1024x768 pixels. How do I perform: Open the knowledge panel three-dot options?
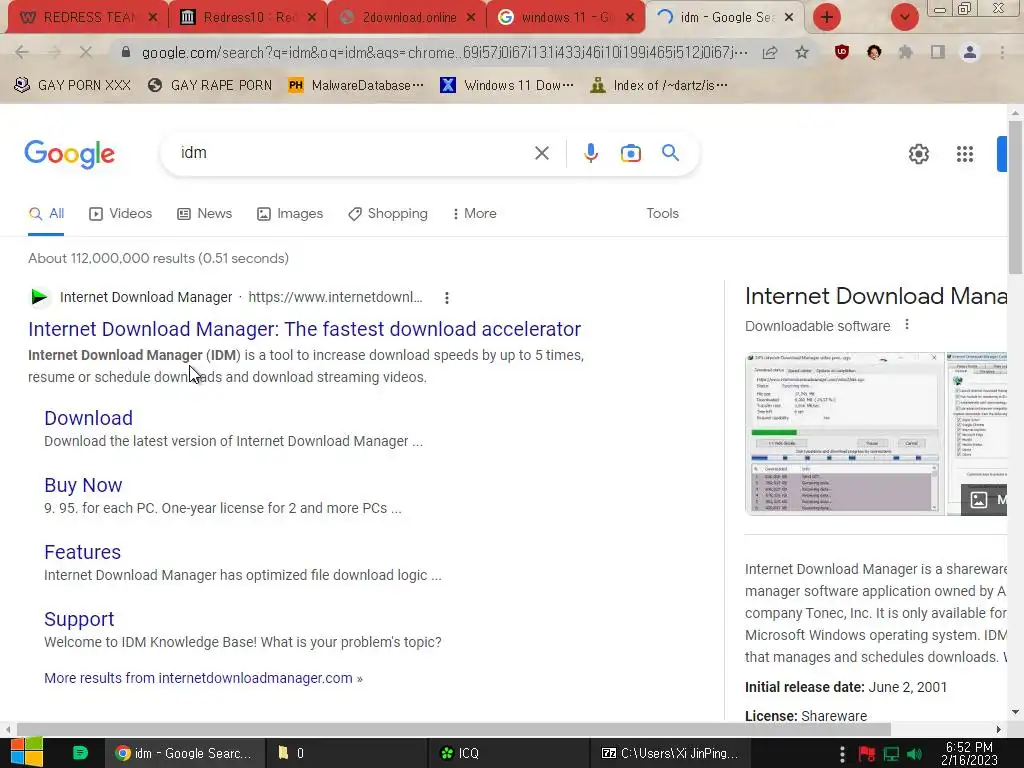pyautogui.click(x=906, y=325)
